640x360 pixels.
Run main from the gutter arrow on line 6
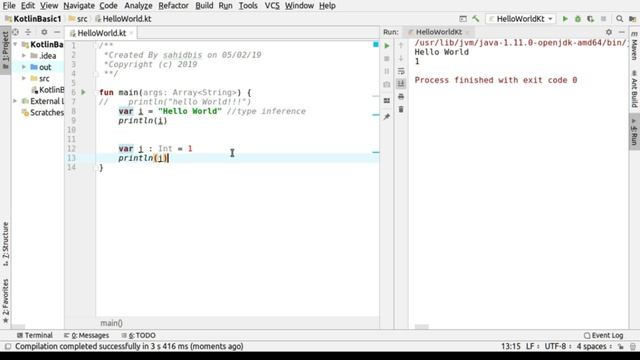83,92
